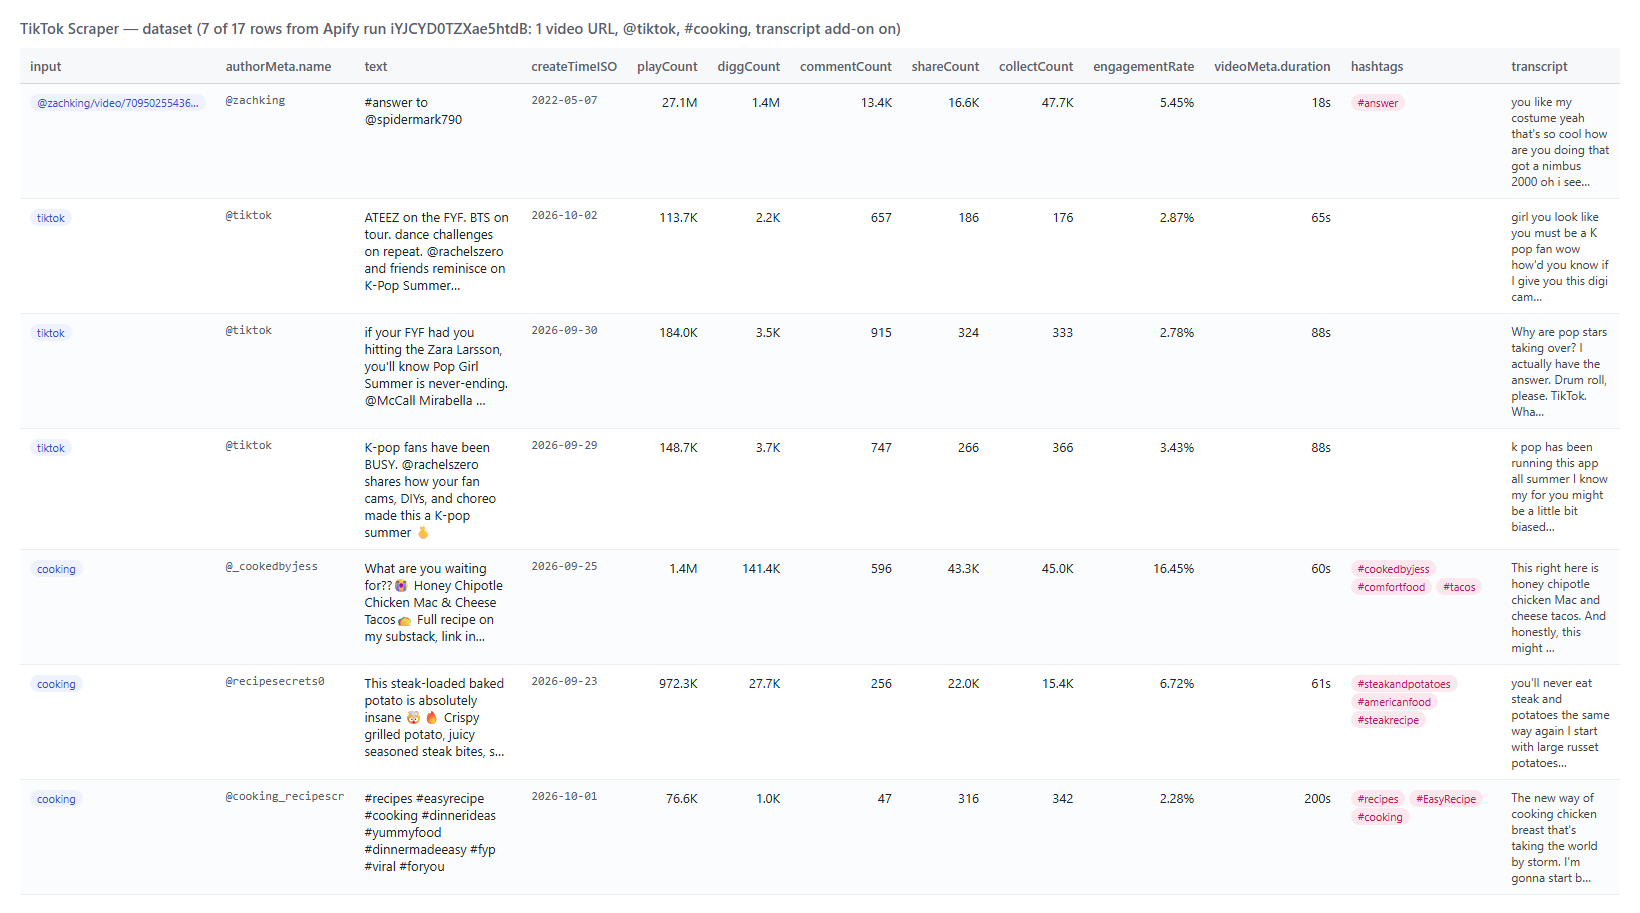Click the 2026-10-02 date cell
This screenshot has height=913, width=1640.
pyautogui.click(x=564, y=216)
